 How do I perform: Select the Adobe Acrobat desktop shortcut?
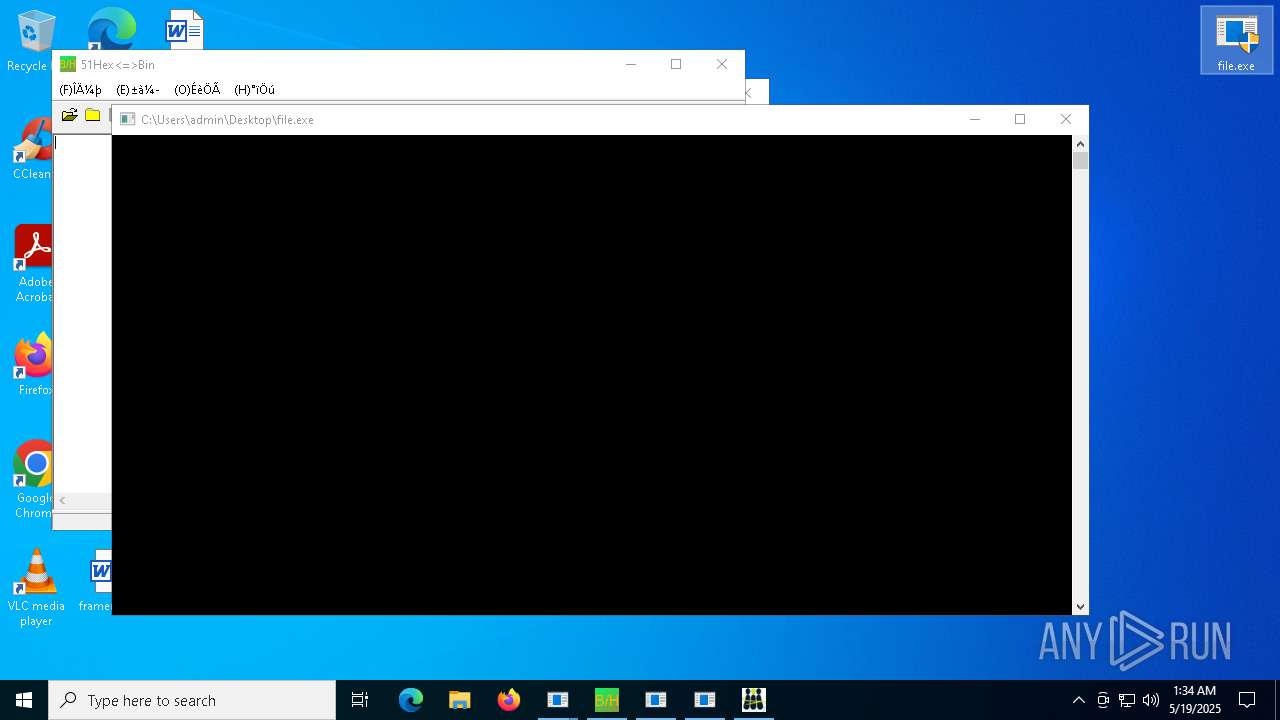pyautogui.click(x=33, y=263)
